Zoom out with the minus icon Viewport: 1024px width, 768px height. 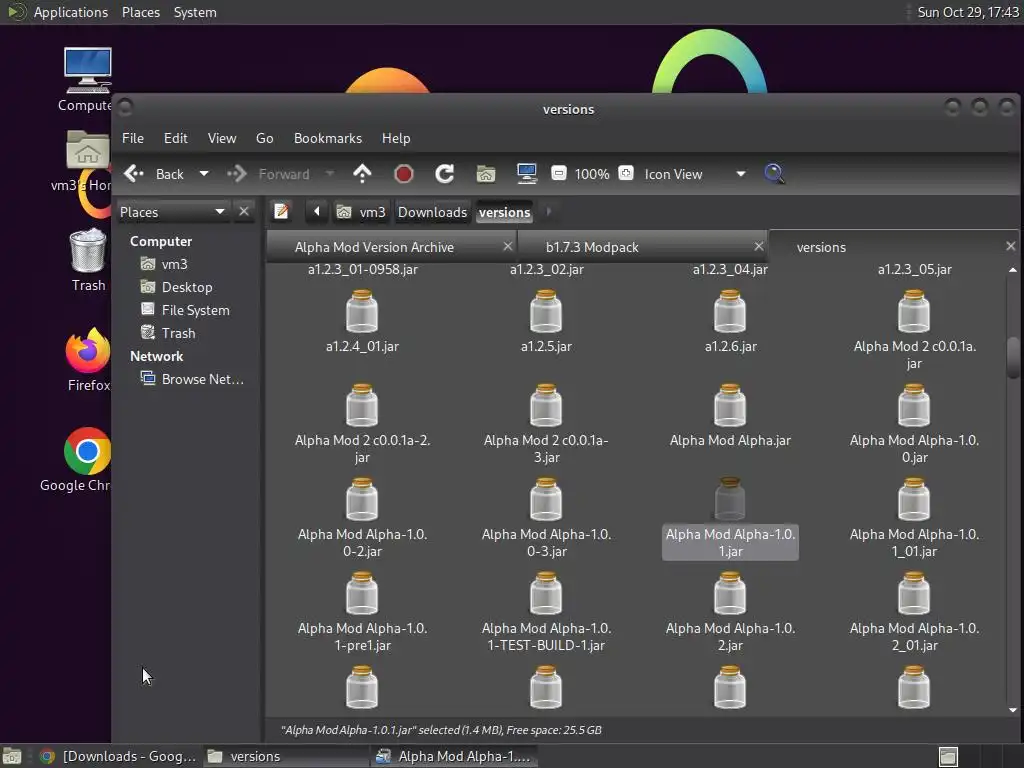point(558,174)
